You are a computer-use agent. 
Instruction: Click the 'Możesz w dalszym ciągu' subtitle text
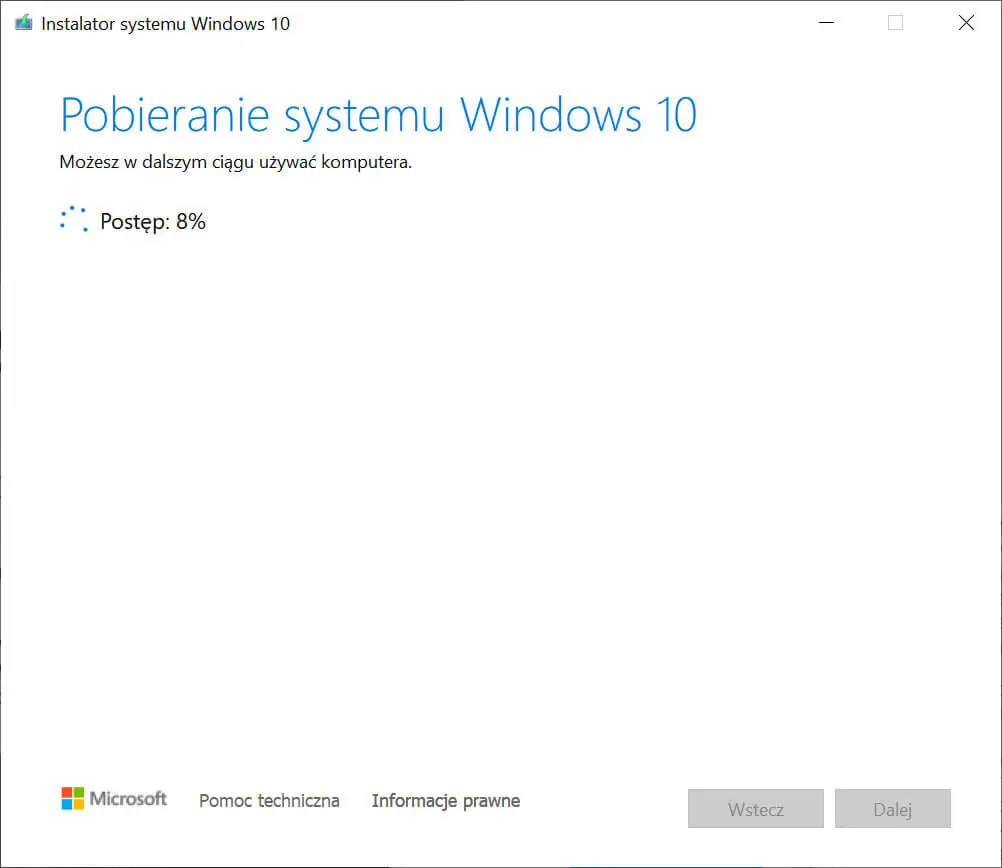[x=236, y=162]
